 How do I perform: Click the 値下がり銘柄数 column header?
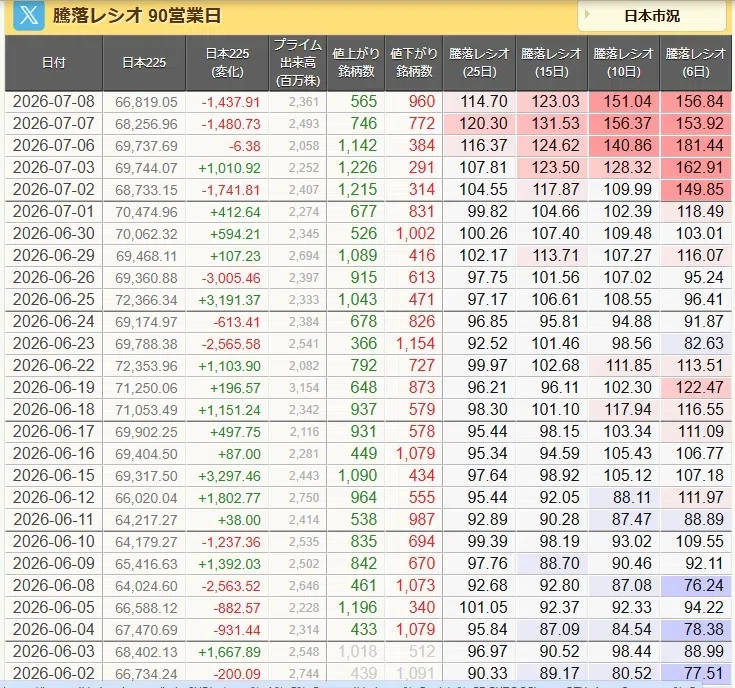point(413,63)
